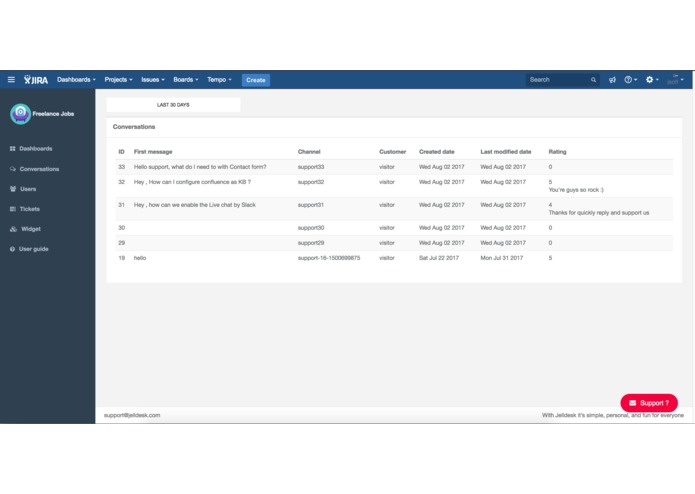Click the Freelance Jobs project avatar
Image resolution: width=695 pixels, height=494 pixels.
[20, 114]
